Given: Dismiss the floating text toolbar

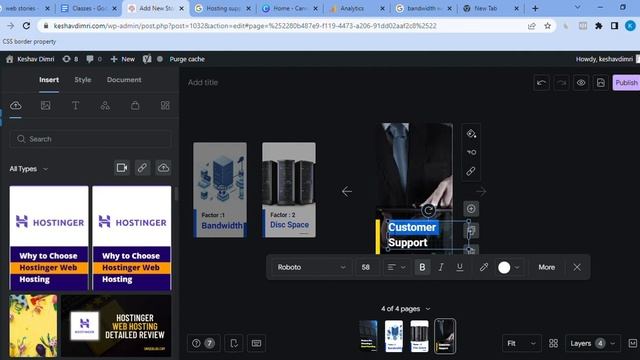Looking at the screenshot, I should click(x=577, y=267).
